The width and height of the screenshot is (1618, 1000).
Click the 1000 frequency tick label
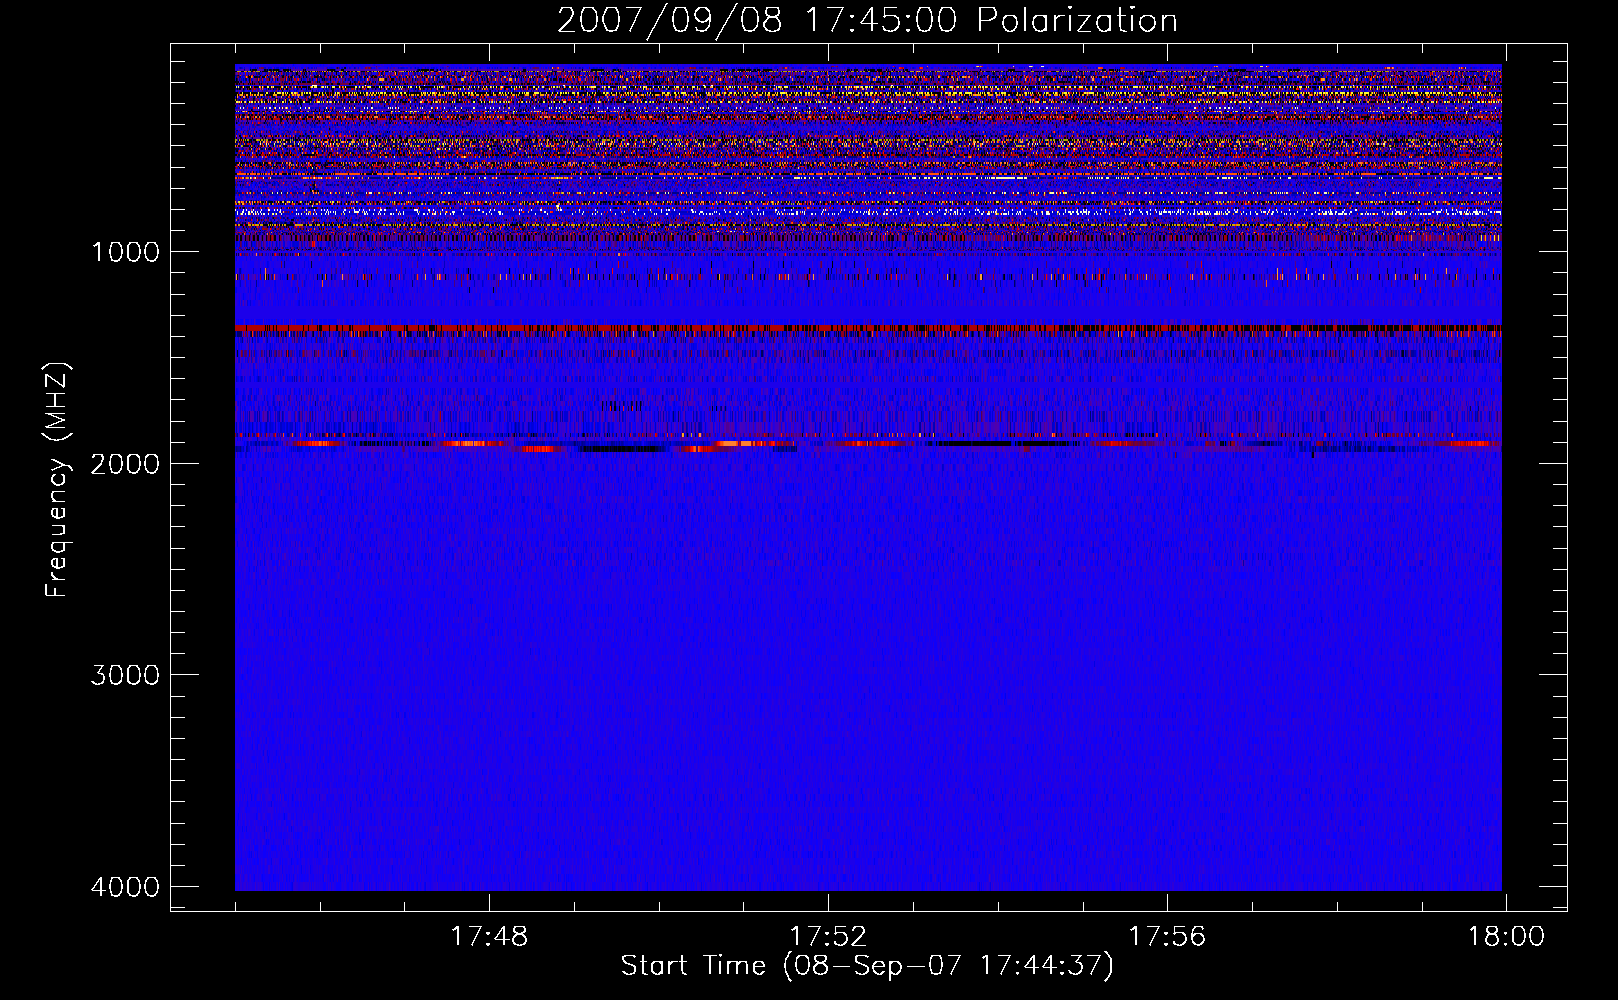tap(125, 252)
